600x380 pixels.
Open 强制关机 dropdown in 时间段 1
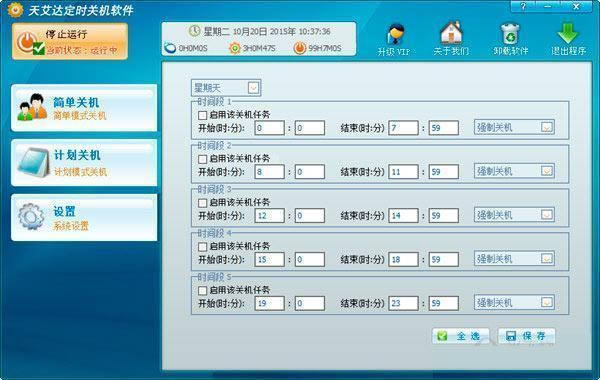coord(514,127)
